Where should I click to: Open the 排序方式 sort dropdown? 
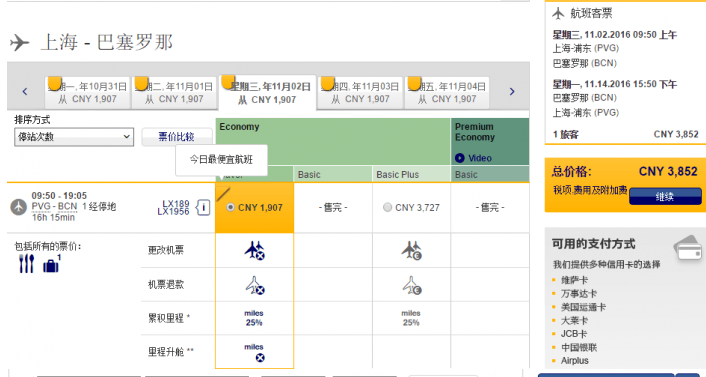coord(74,137)
